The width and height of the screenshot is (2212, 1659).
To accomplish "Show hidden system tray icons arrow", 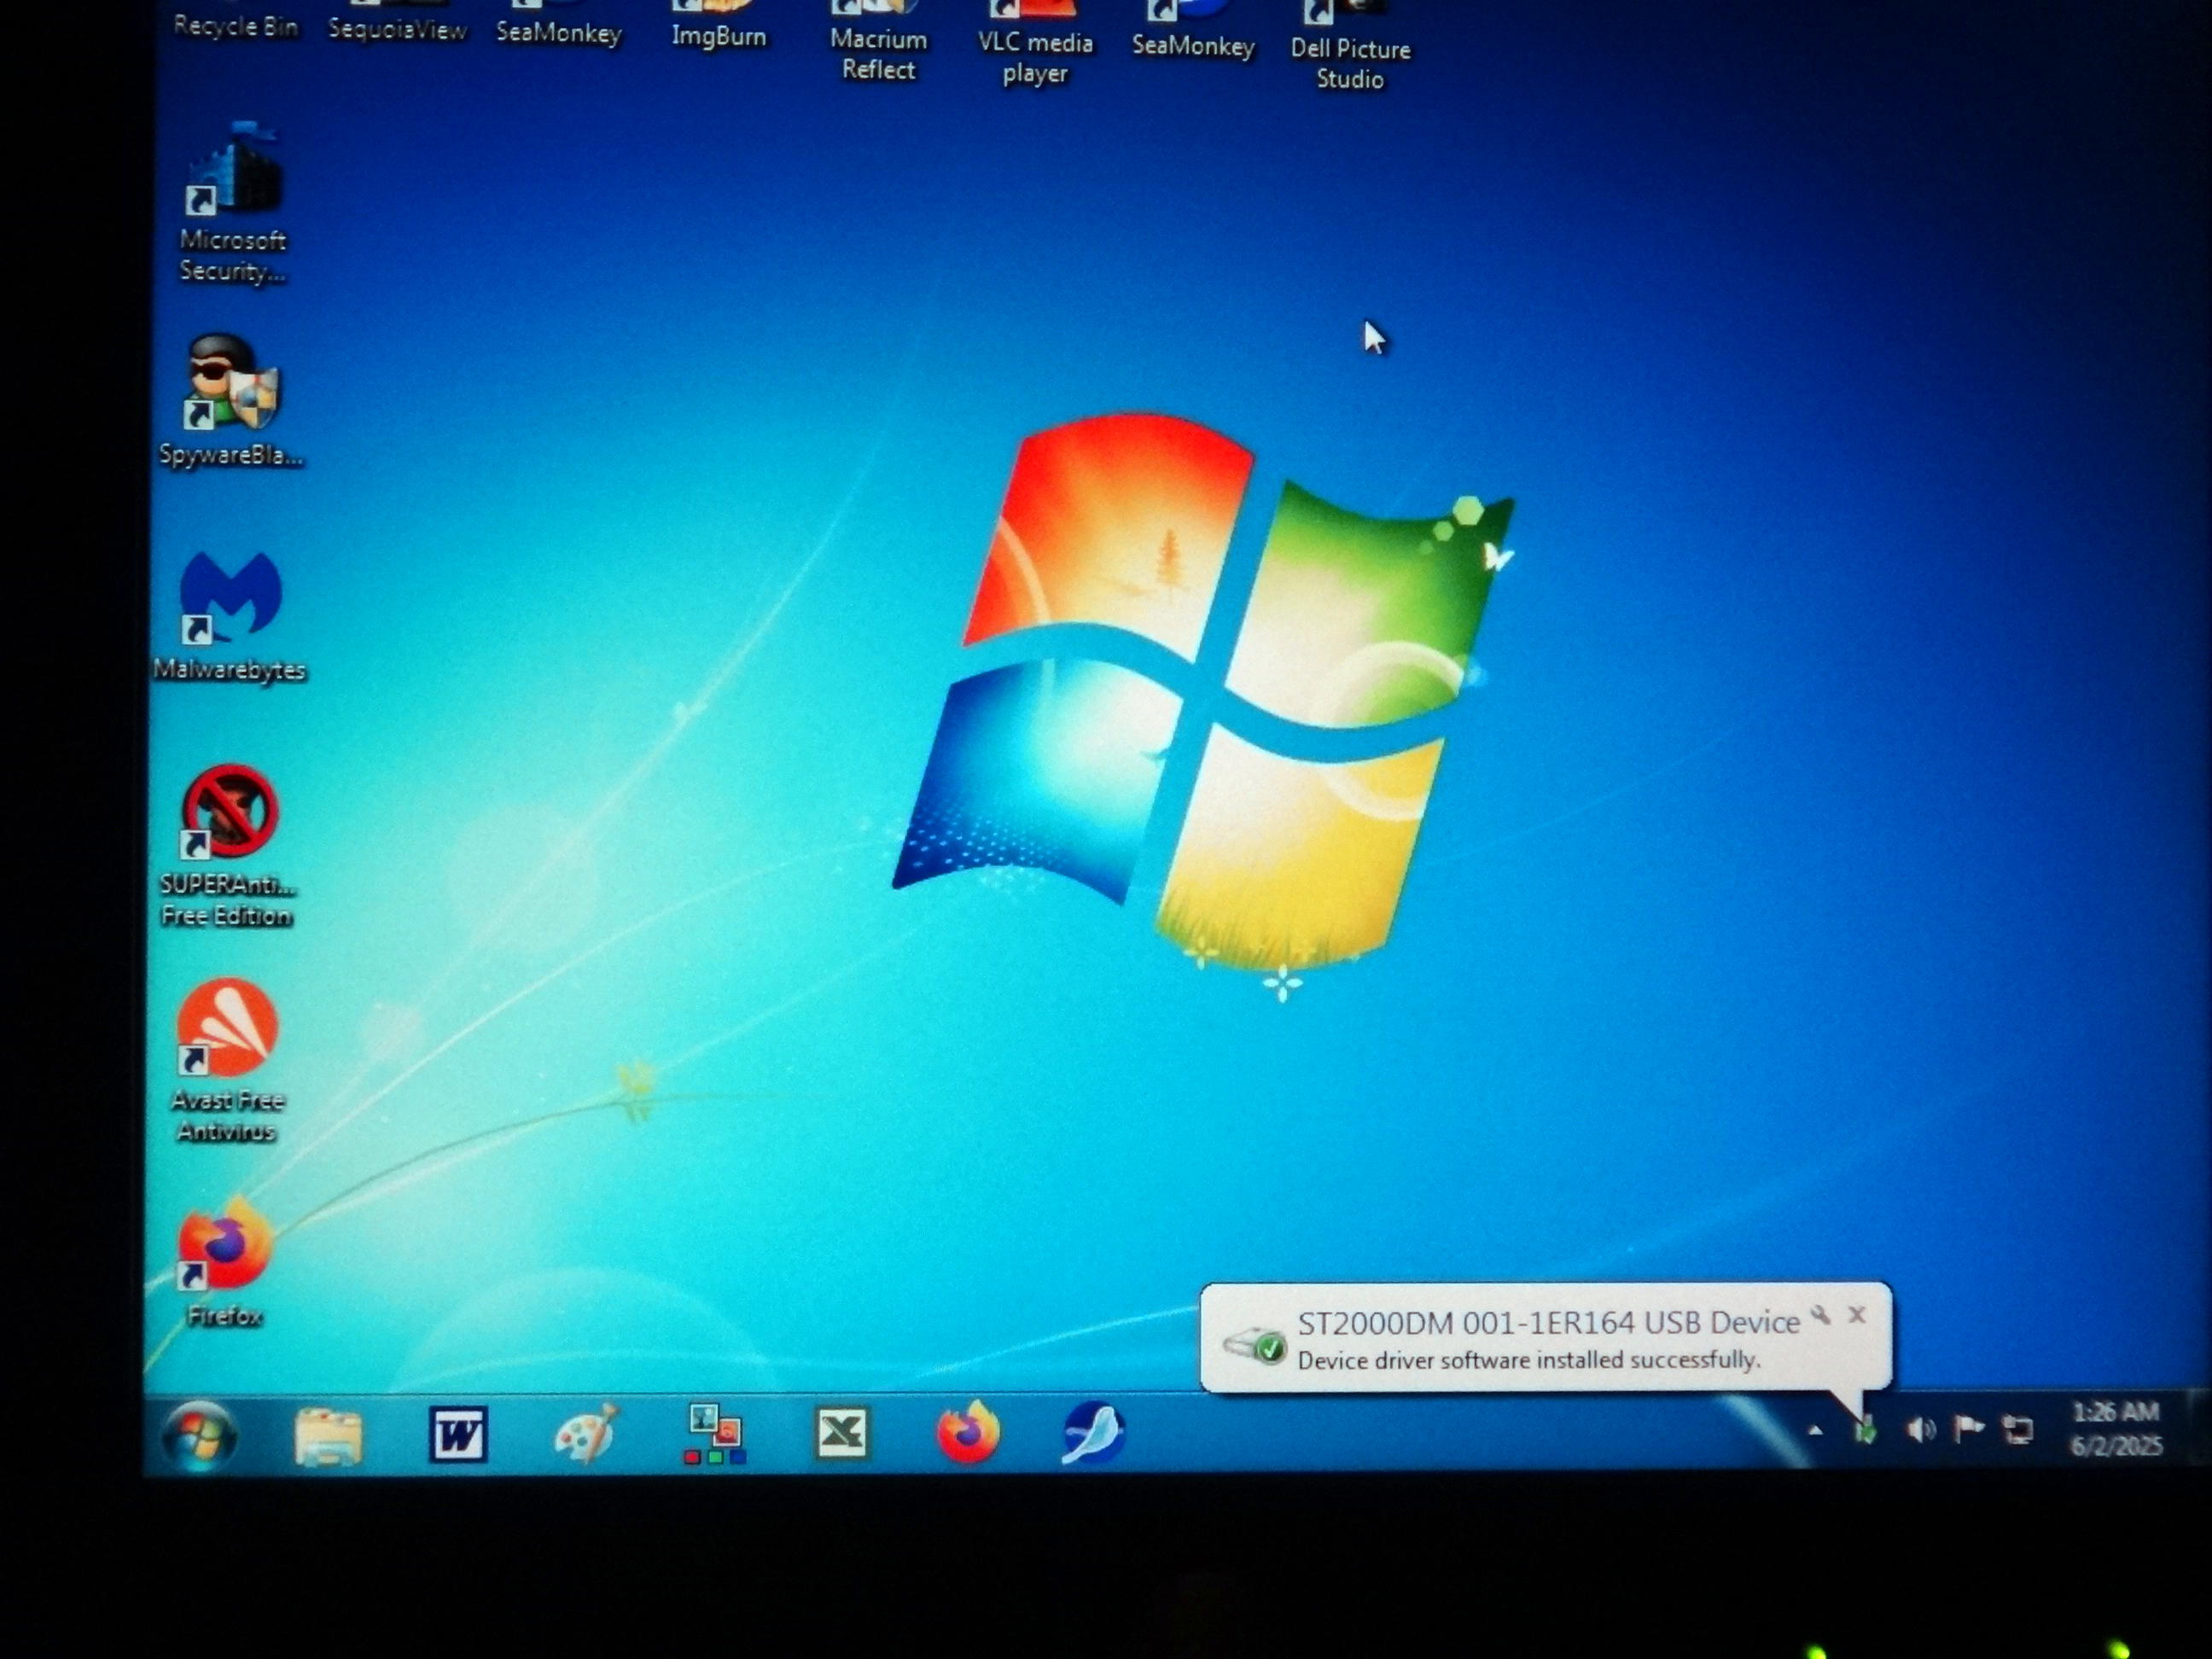I will click(1815, 1431).
